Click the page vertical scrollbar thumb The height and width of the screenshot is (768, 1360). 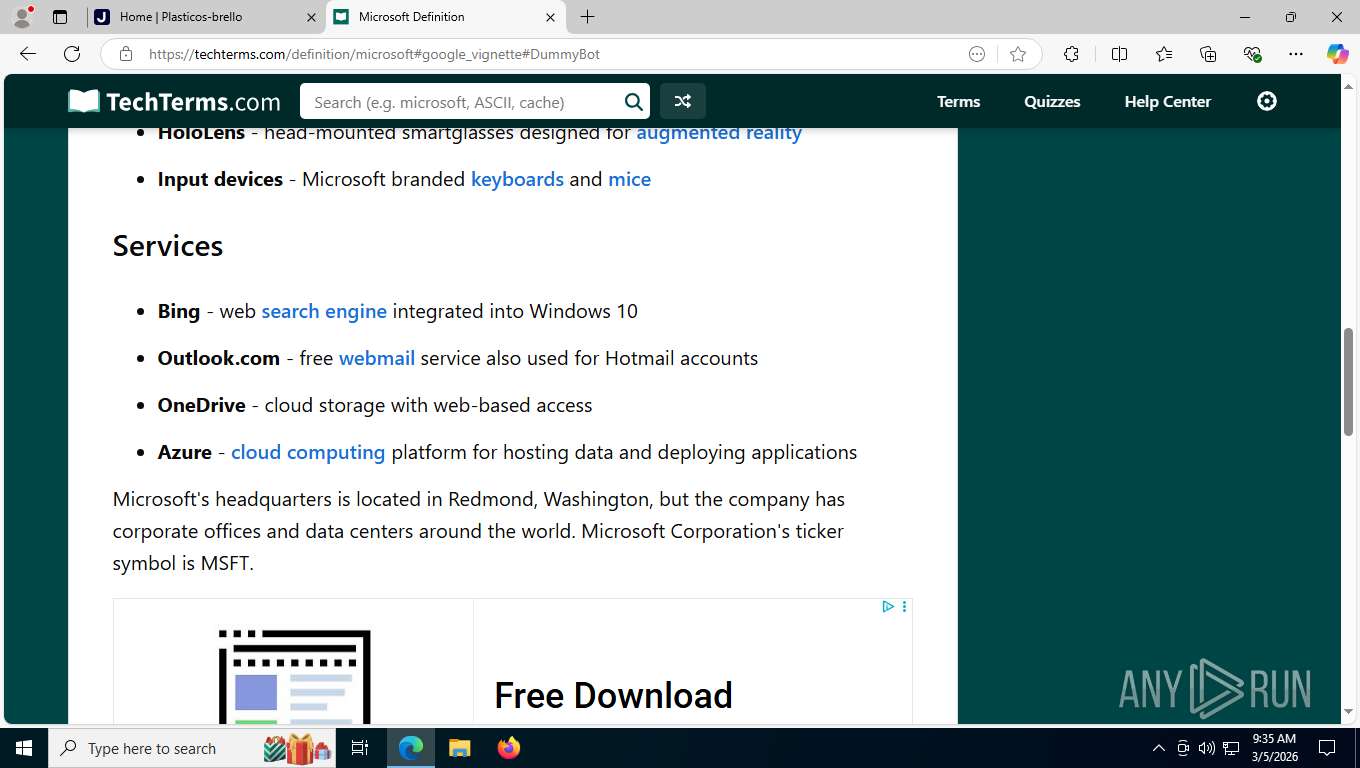coord(1348,381)
